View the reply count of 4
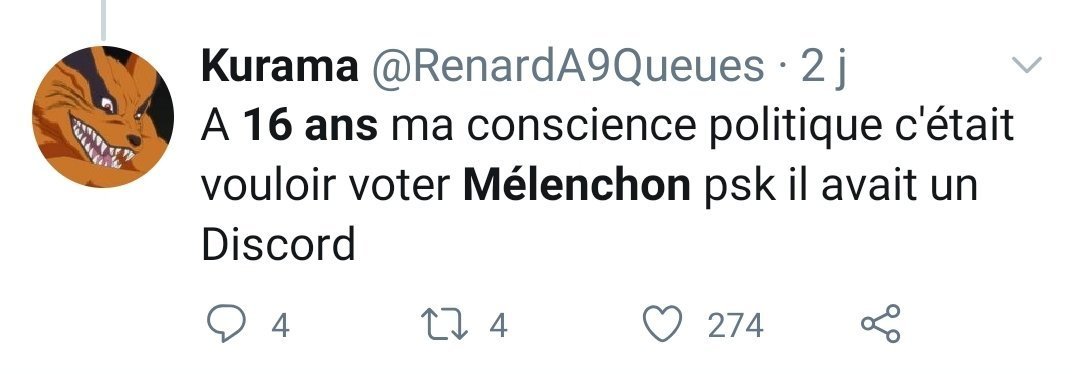Screen dimensions: 1079x374 point(279,325)
